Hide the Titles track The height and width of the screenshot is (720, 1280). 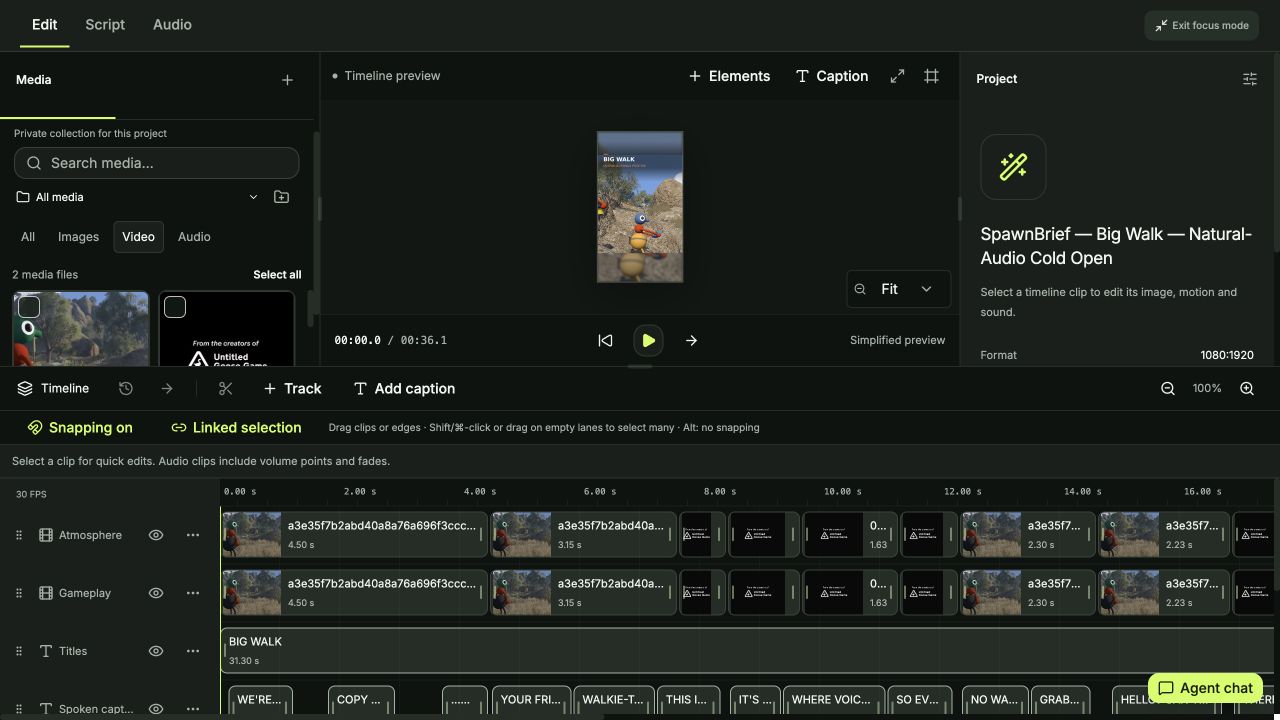[x=156, y=651]
